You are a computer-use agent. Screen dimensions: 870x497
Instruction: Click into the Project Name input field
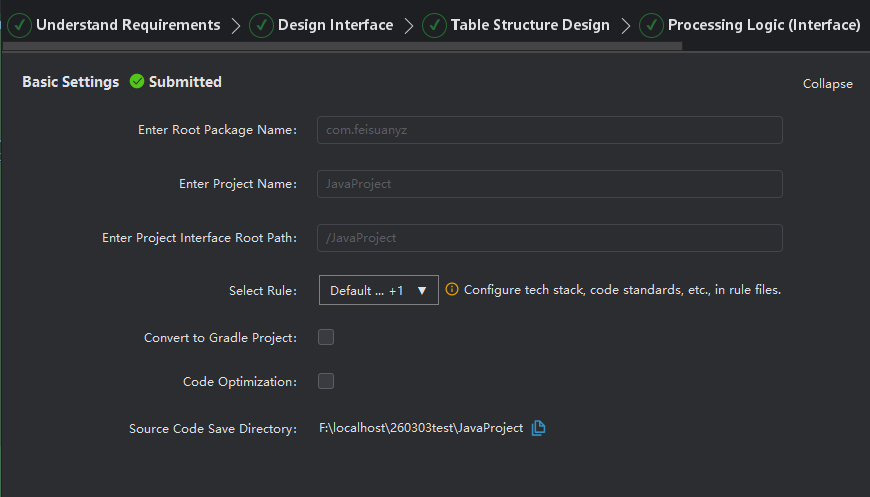coord(549,184)
